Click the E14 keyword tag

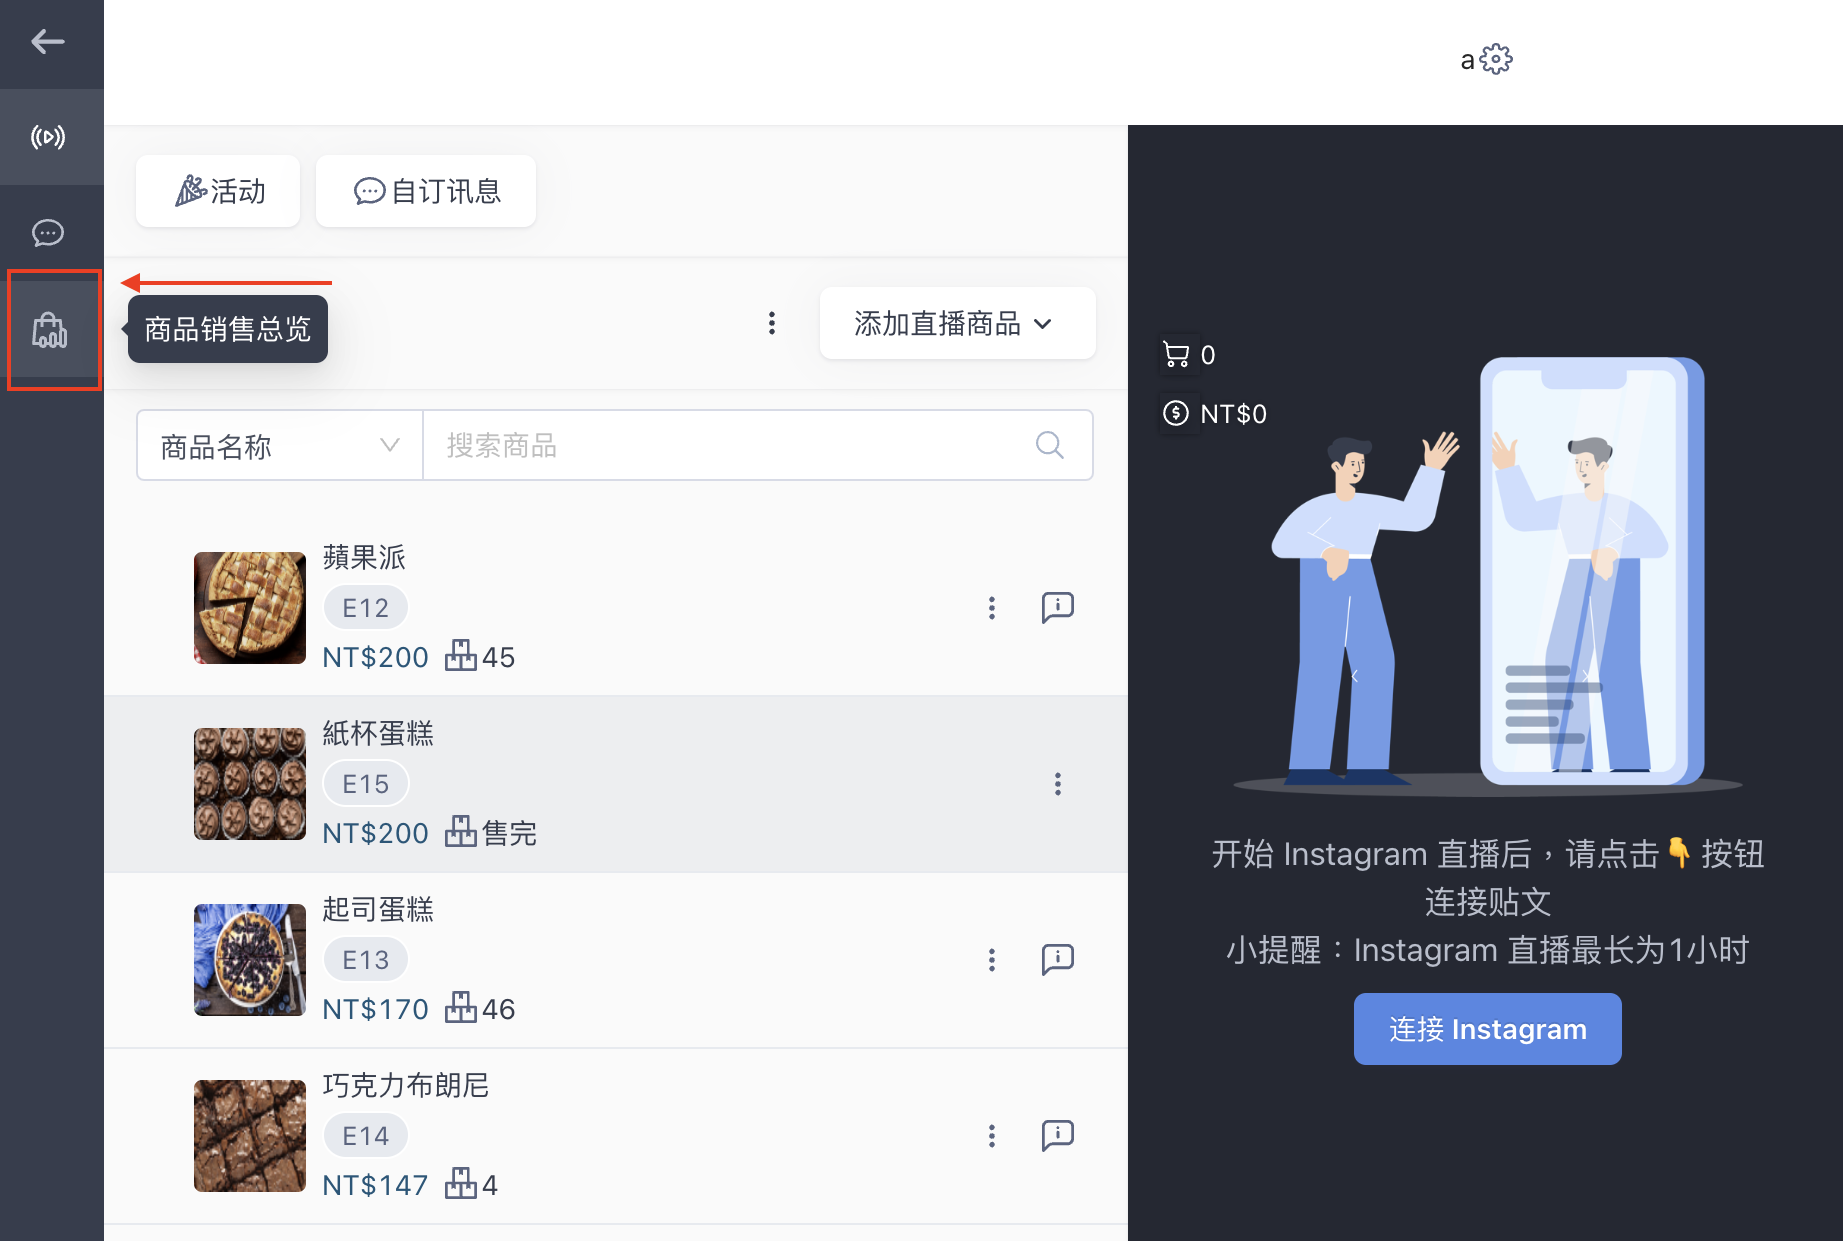[x=366, y=1136]
